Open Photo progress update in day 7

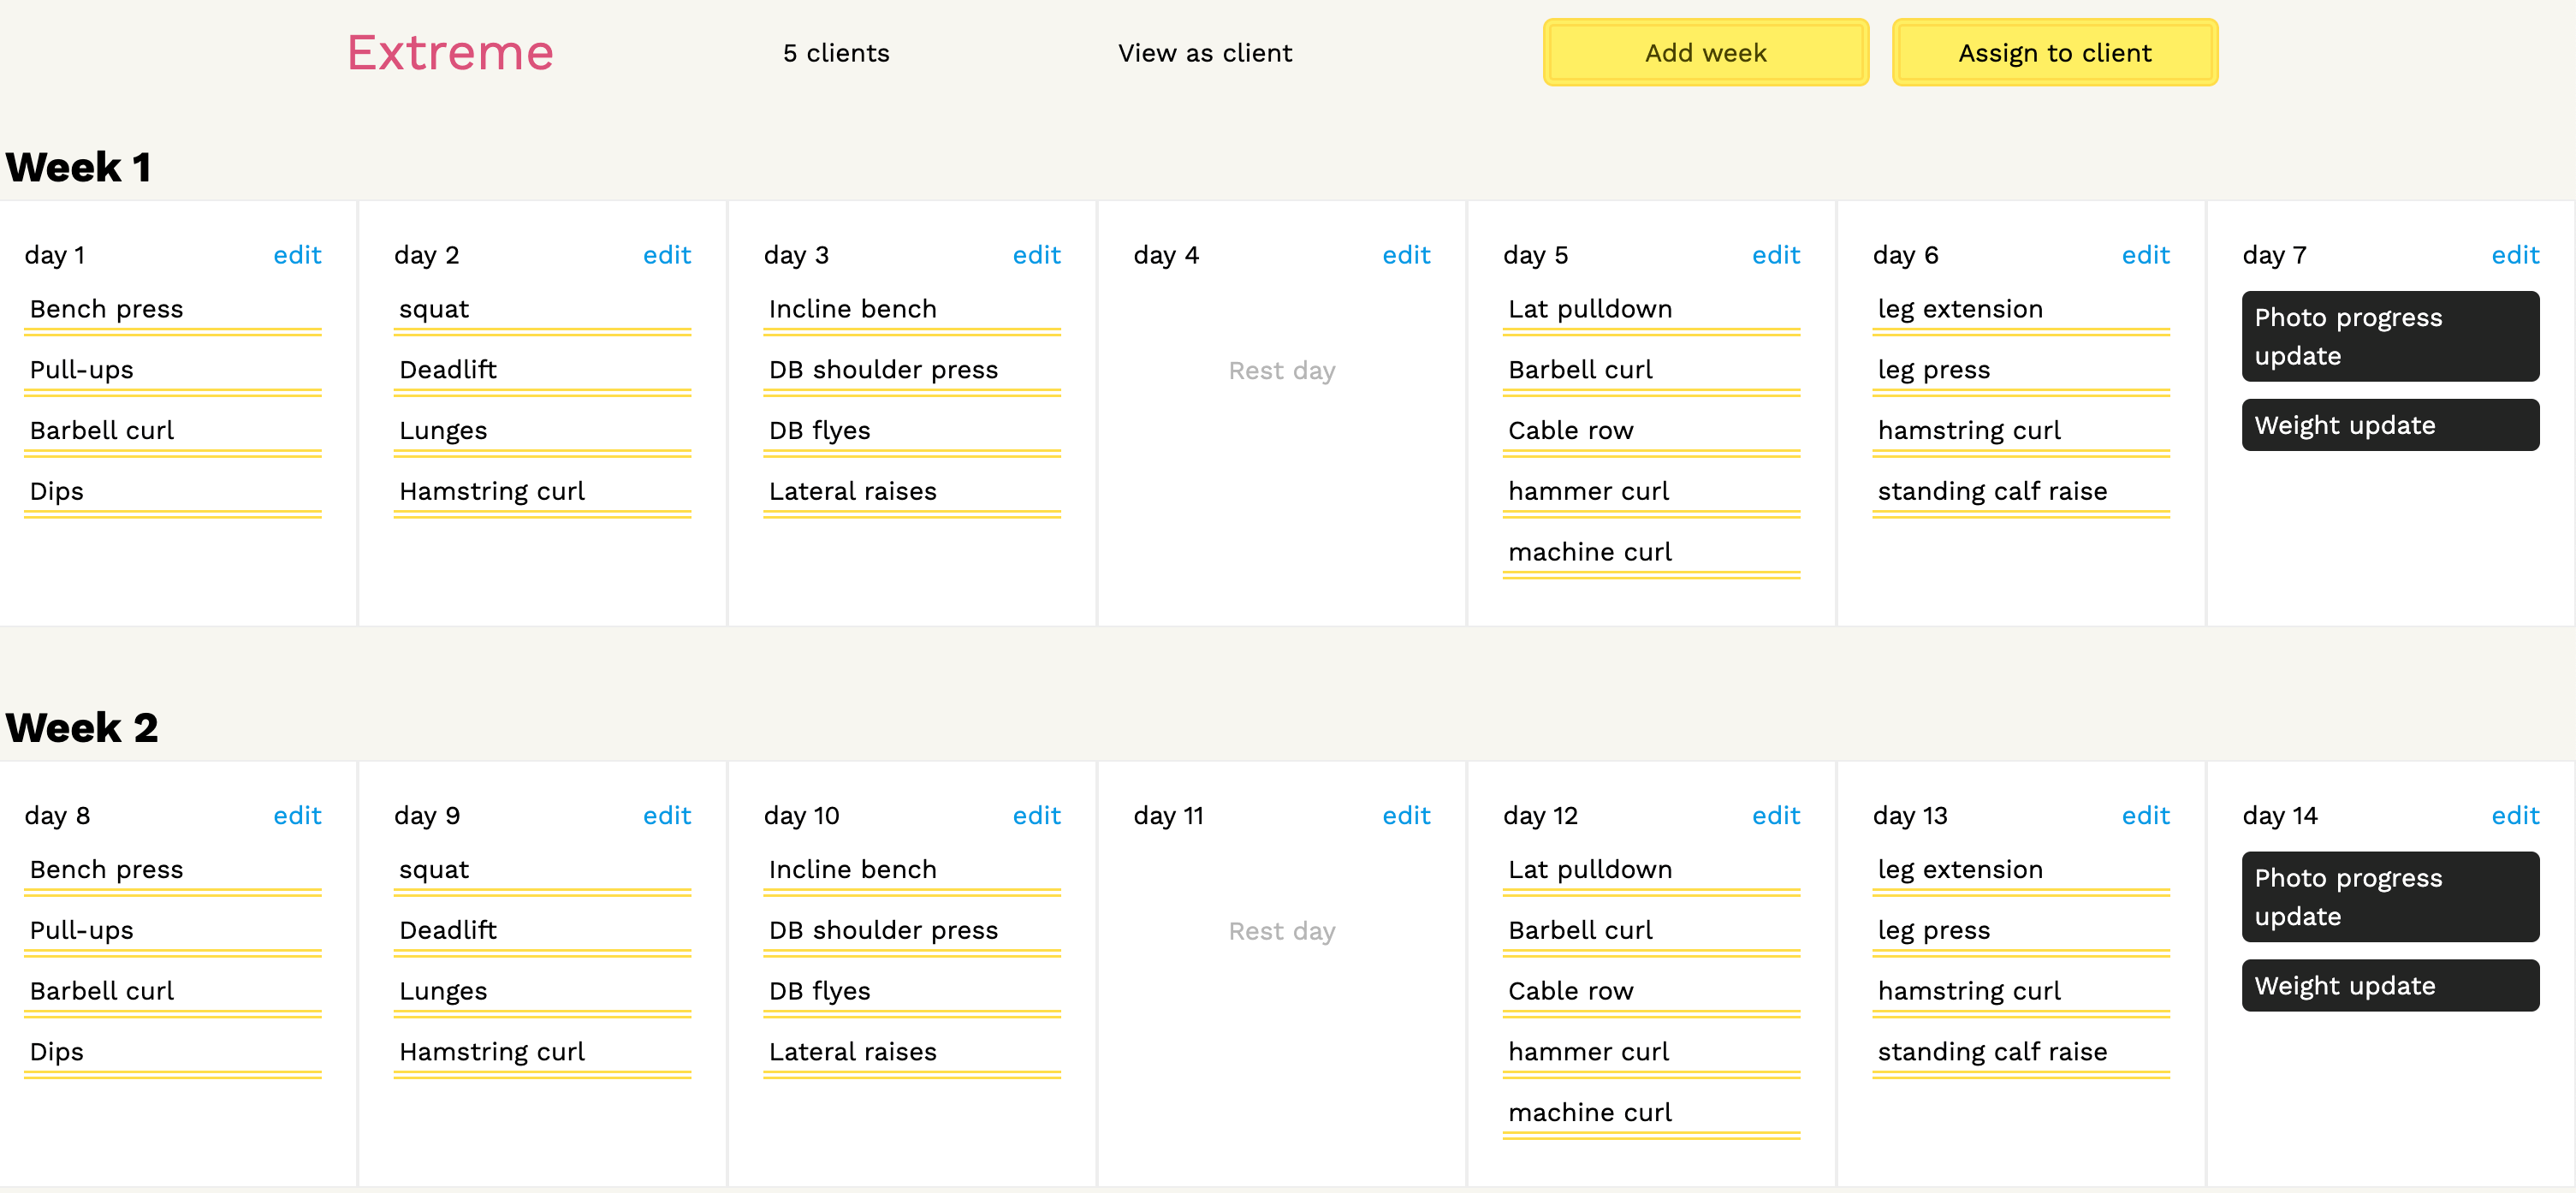pos(2389,337)
